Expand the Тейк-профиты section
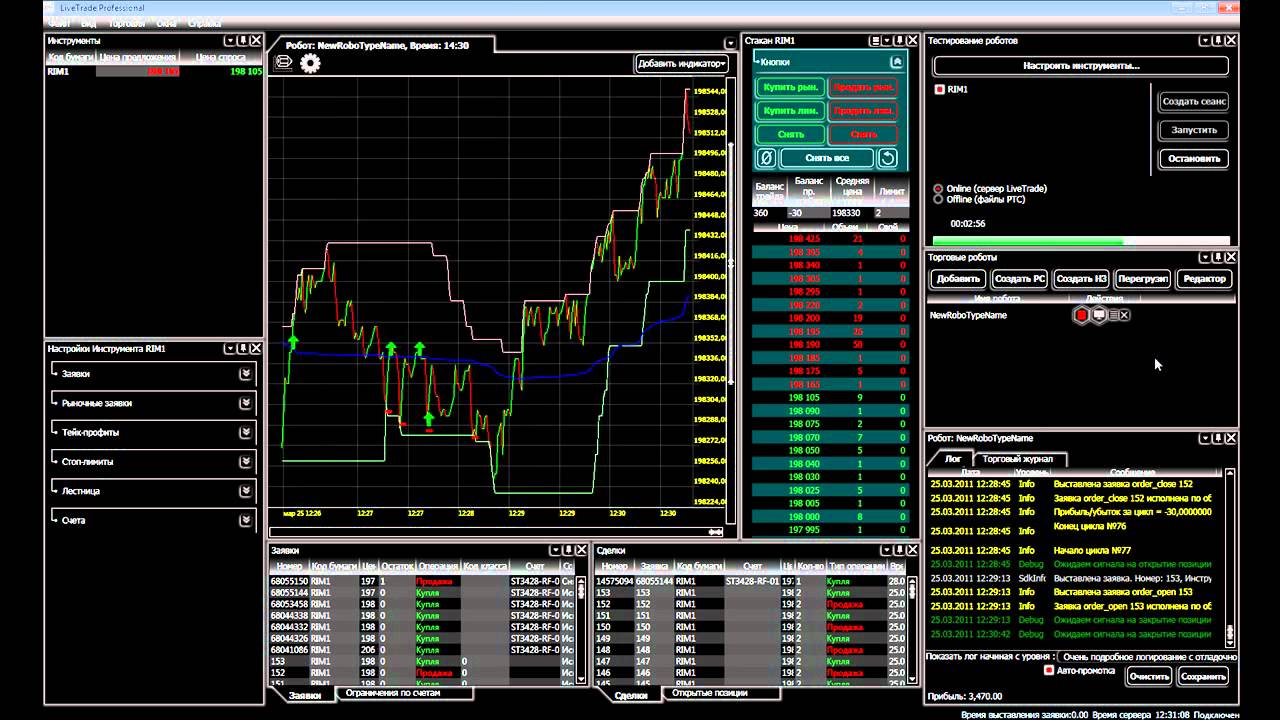This screenshot has width=1280, height=720. coord(245,433)
